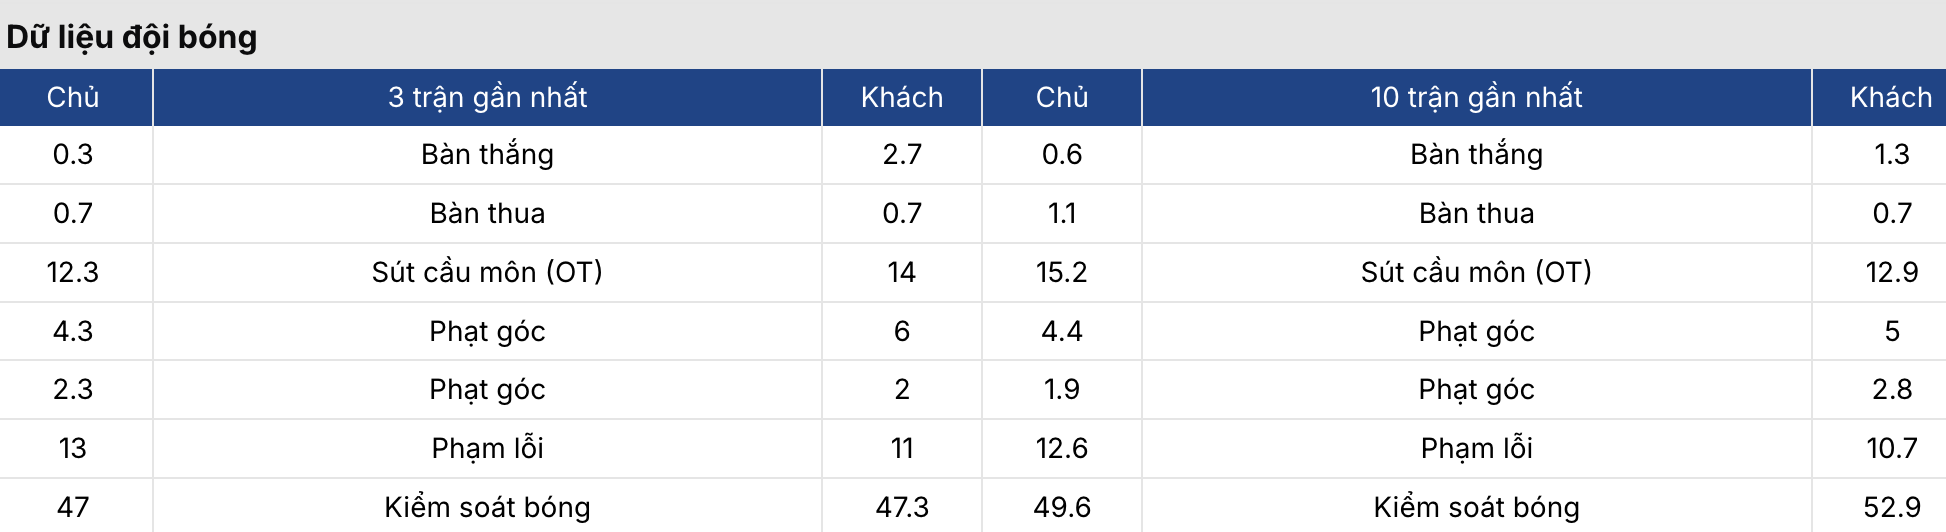This screenshot has width=1946, height=532.
Task: Click "Bàn thắng" in the 3-match table
Action: click(x=487, y=154)
